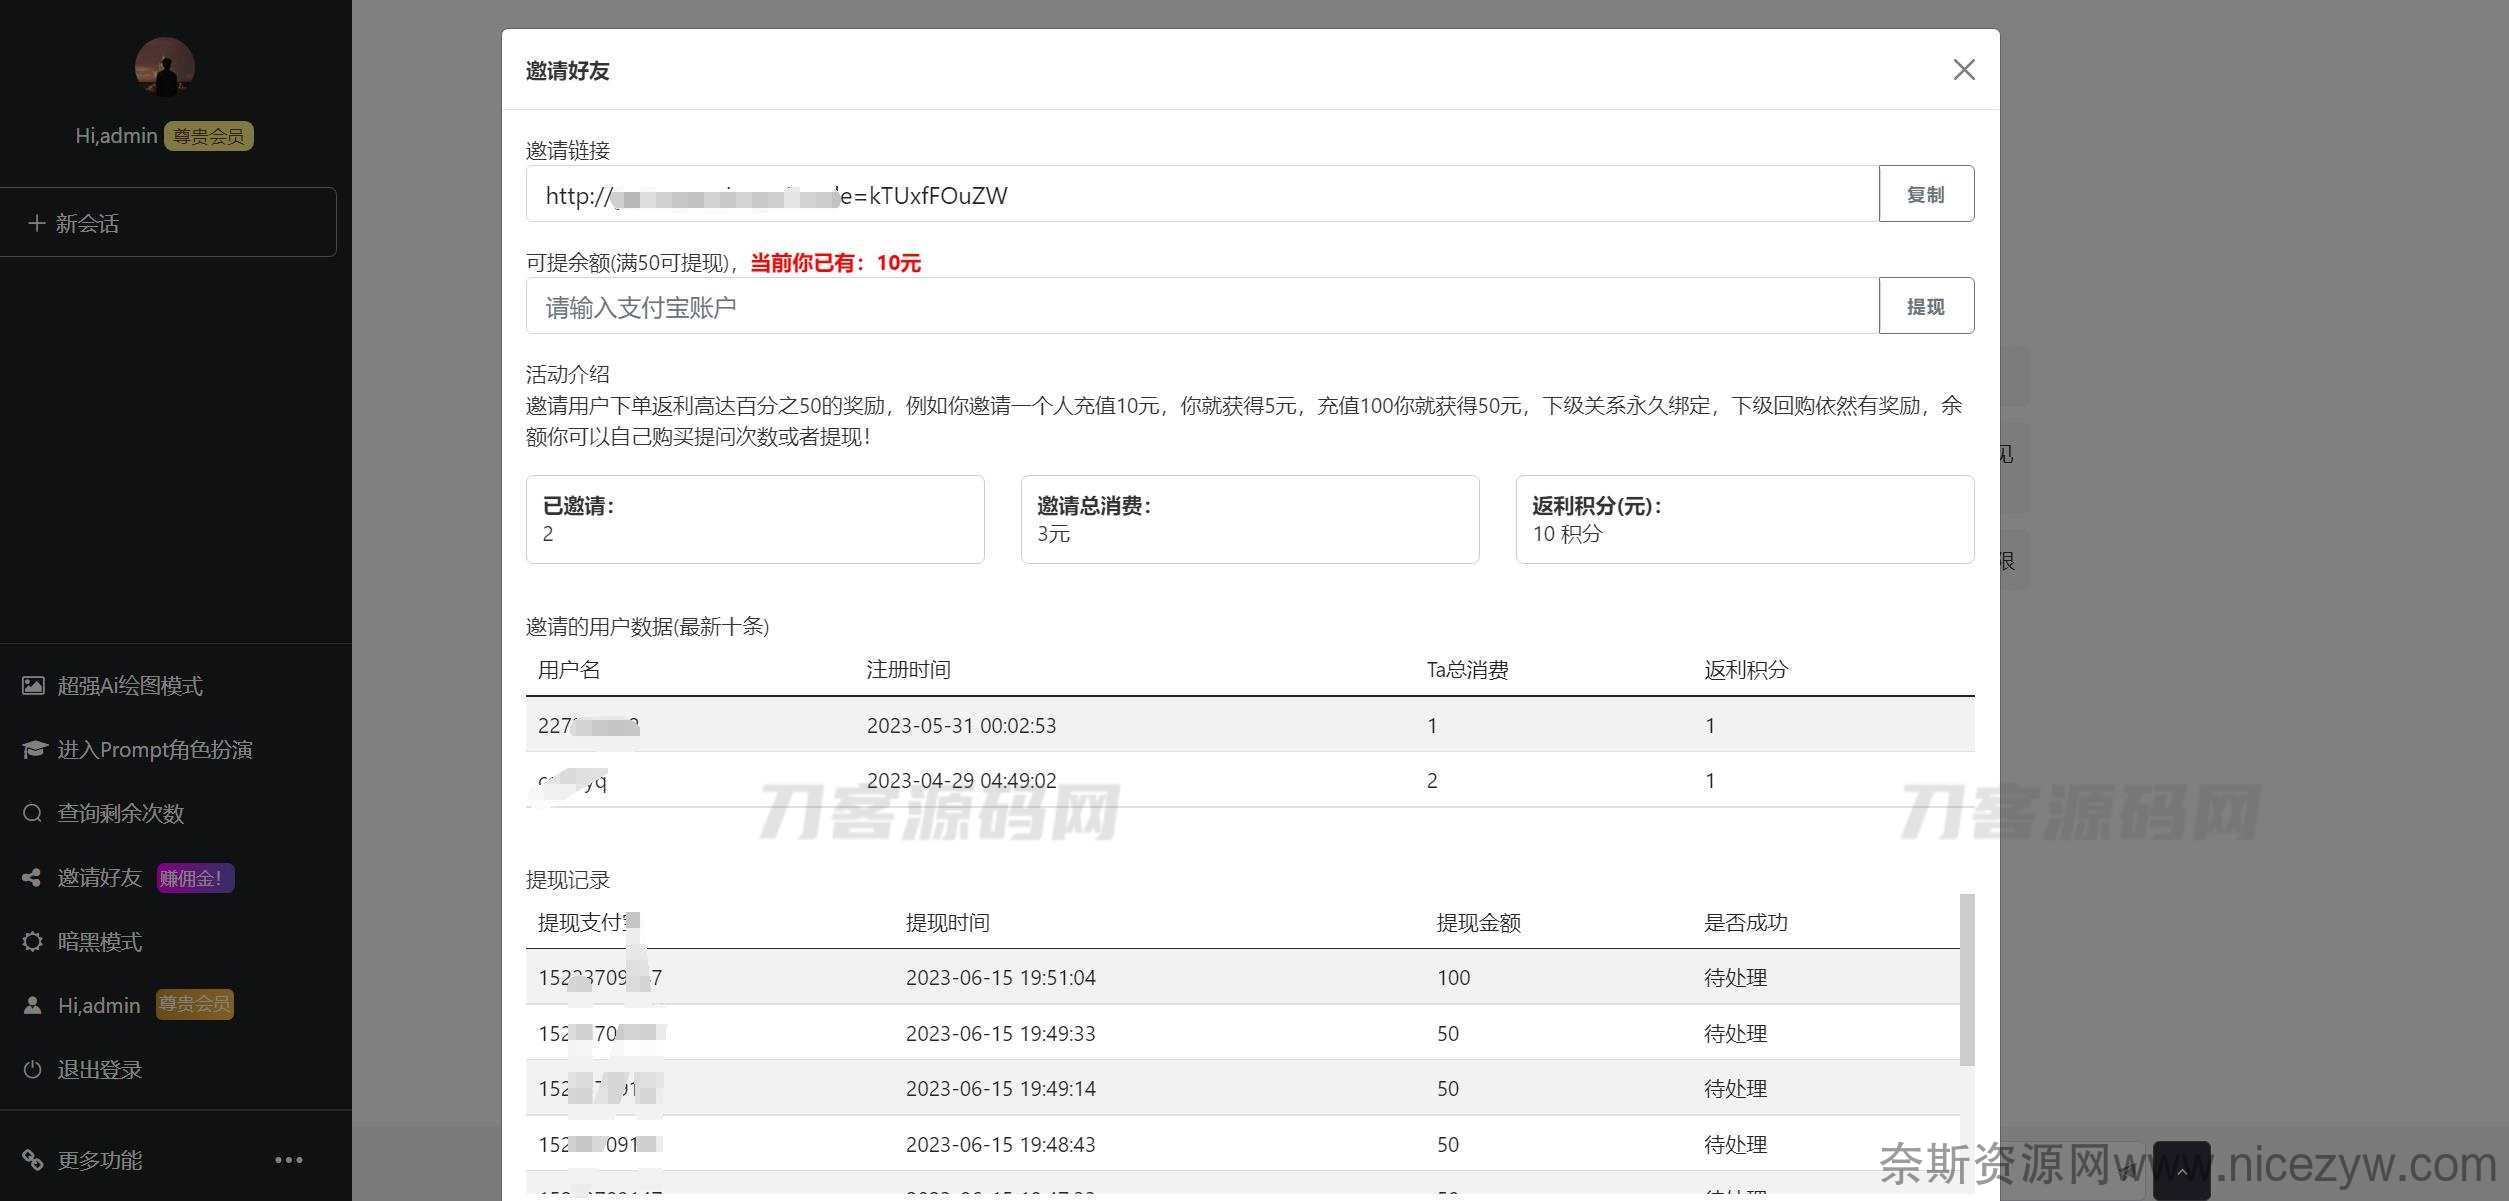Select the 查询剩余次数 menu item
The width and height of the screenshot is (2509, 1201).
120,813
